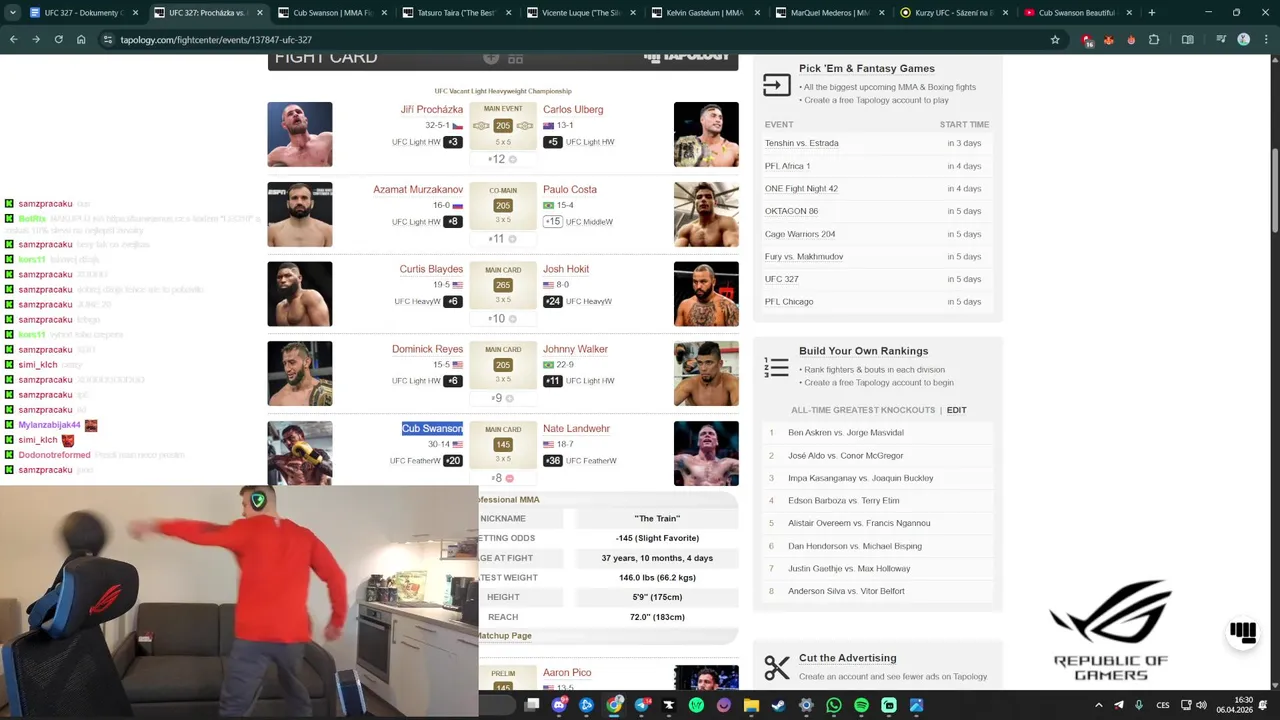Open 'Fury vs. Makhmudov' event
The height and width of the screenshot is (720, 1280).
pyautogui.click(x=804, y=257)
